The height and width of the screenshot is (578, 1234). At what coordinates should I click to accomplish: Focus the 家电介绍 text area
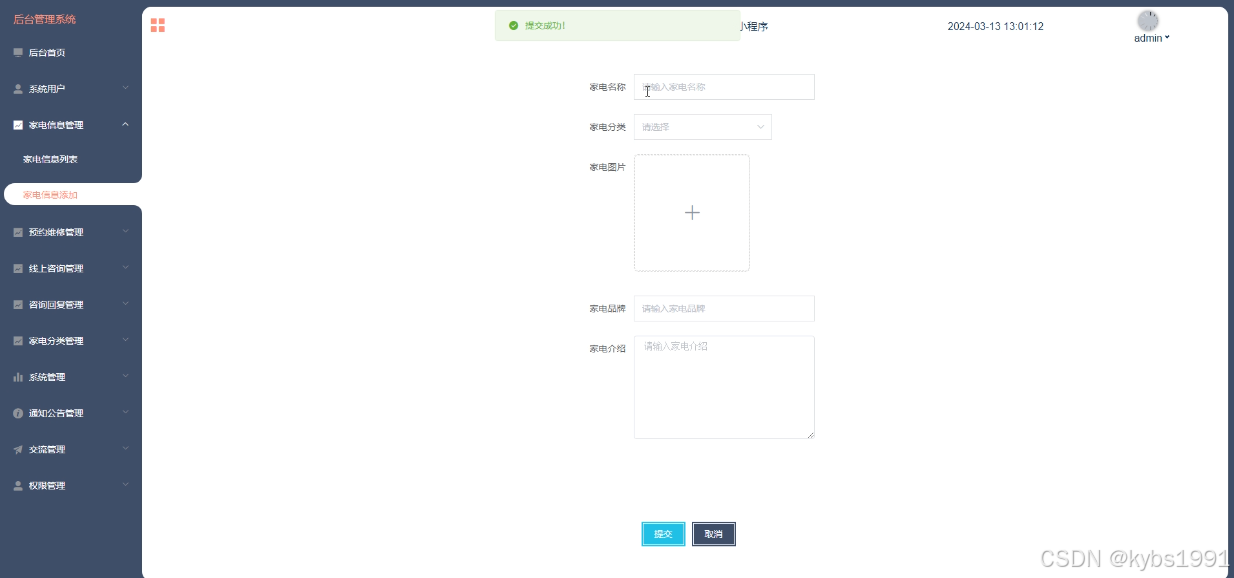click(724, 387)
